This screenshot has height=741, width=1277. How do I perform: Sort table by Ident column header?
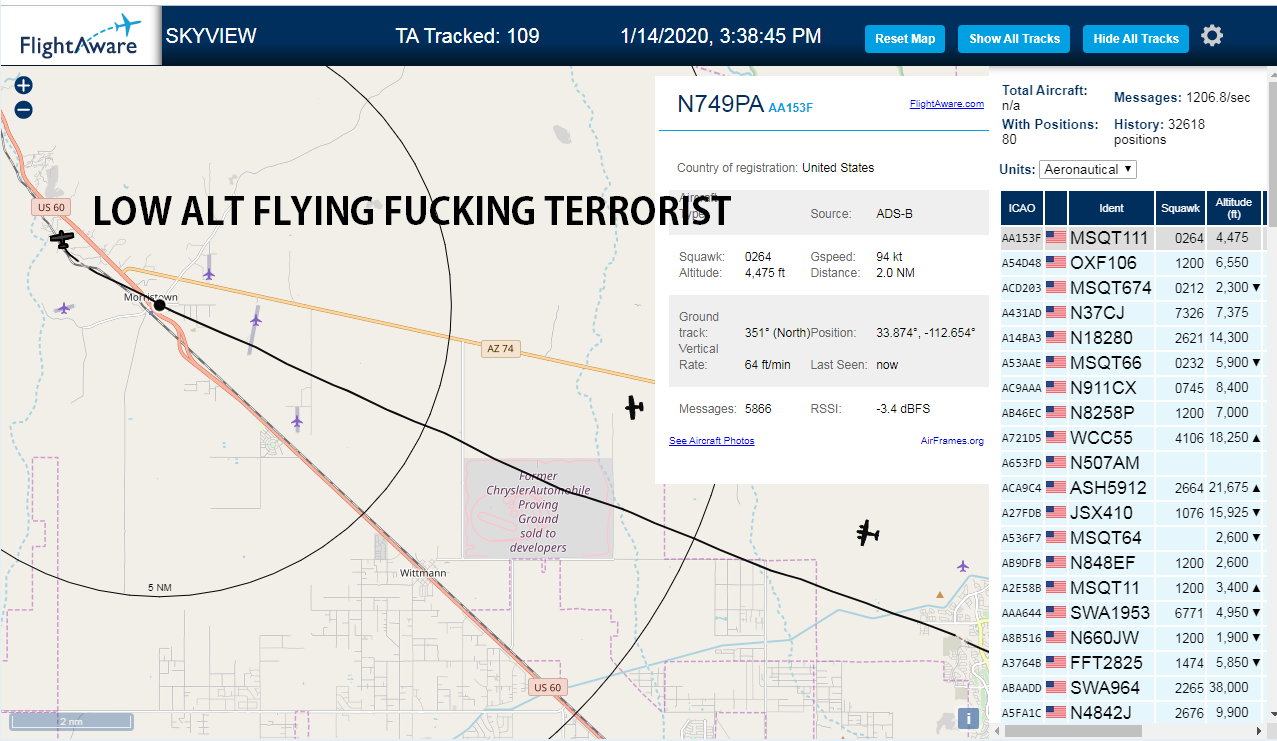(x=1111, y=208)
